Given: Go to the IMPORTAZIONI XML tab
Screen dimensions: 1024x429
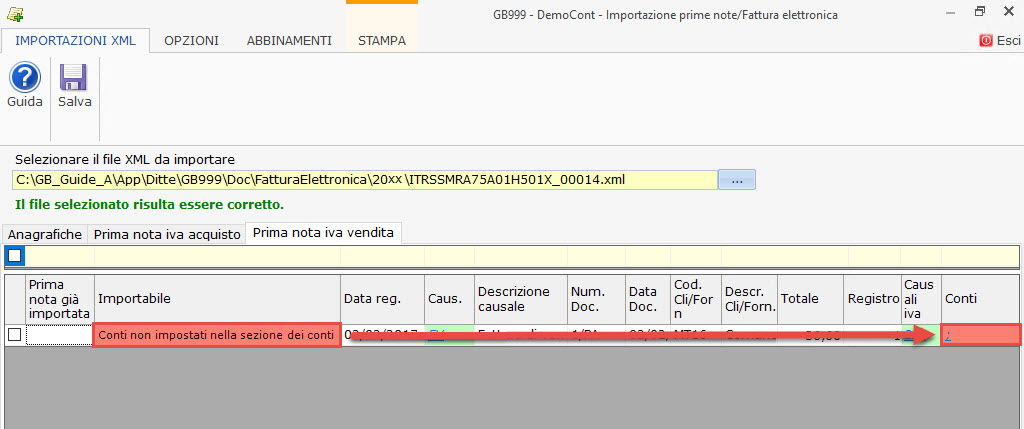Looking at the screenshot, I should click(x=76, y=41).
